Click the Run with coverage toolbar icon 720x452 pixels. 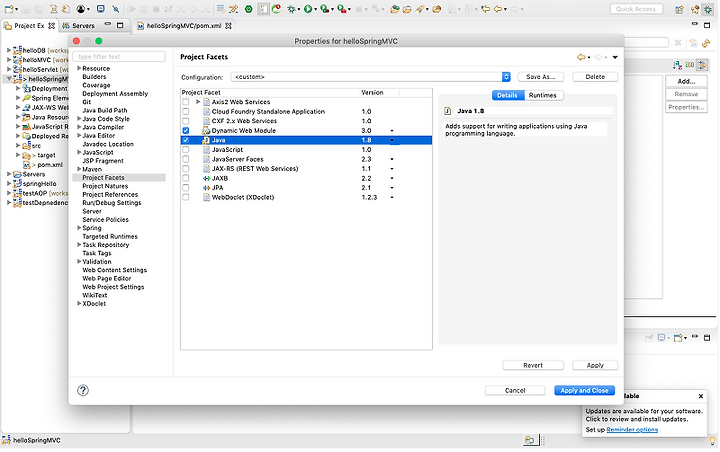(x=325, y=9)
